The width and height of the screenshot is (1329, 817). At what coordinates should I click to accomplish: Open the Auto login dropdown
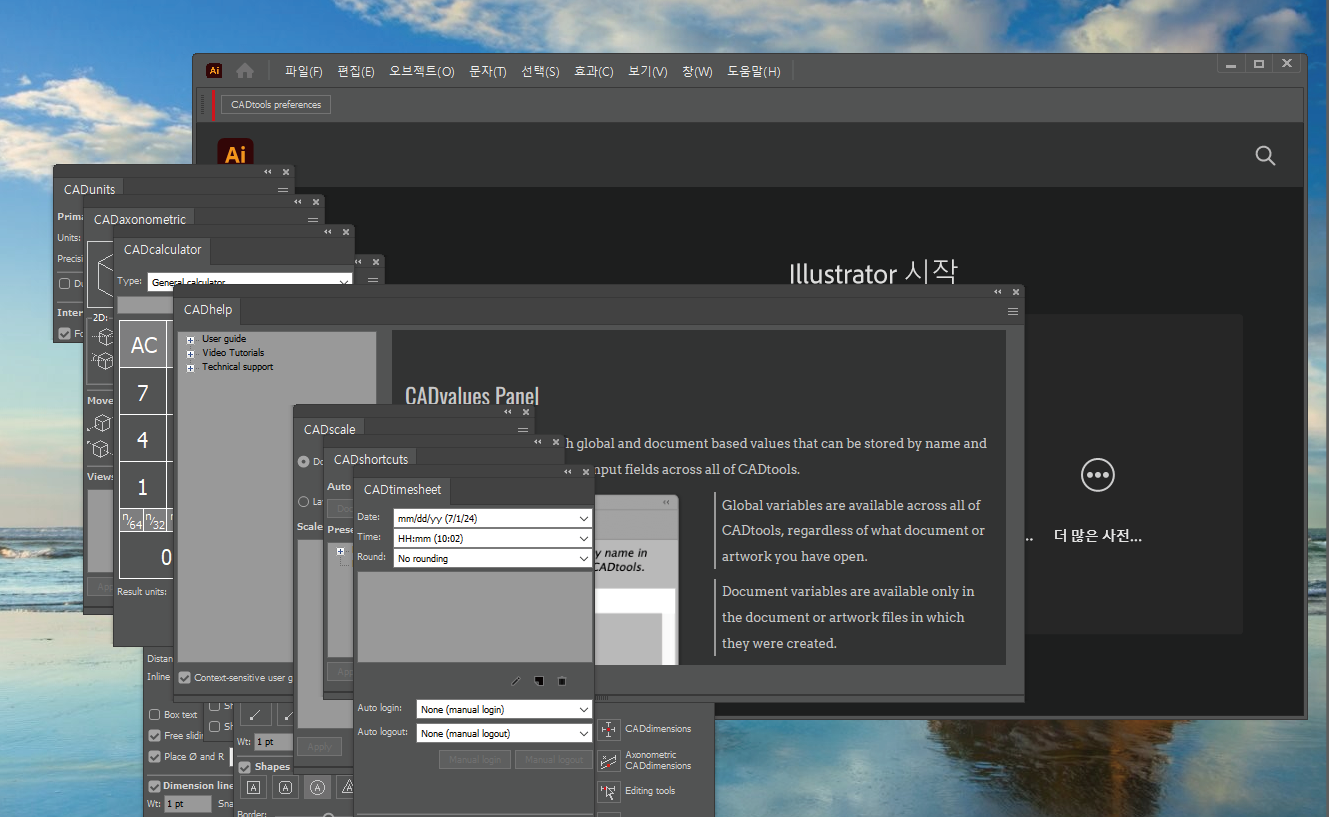click(x=505, y=709)
